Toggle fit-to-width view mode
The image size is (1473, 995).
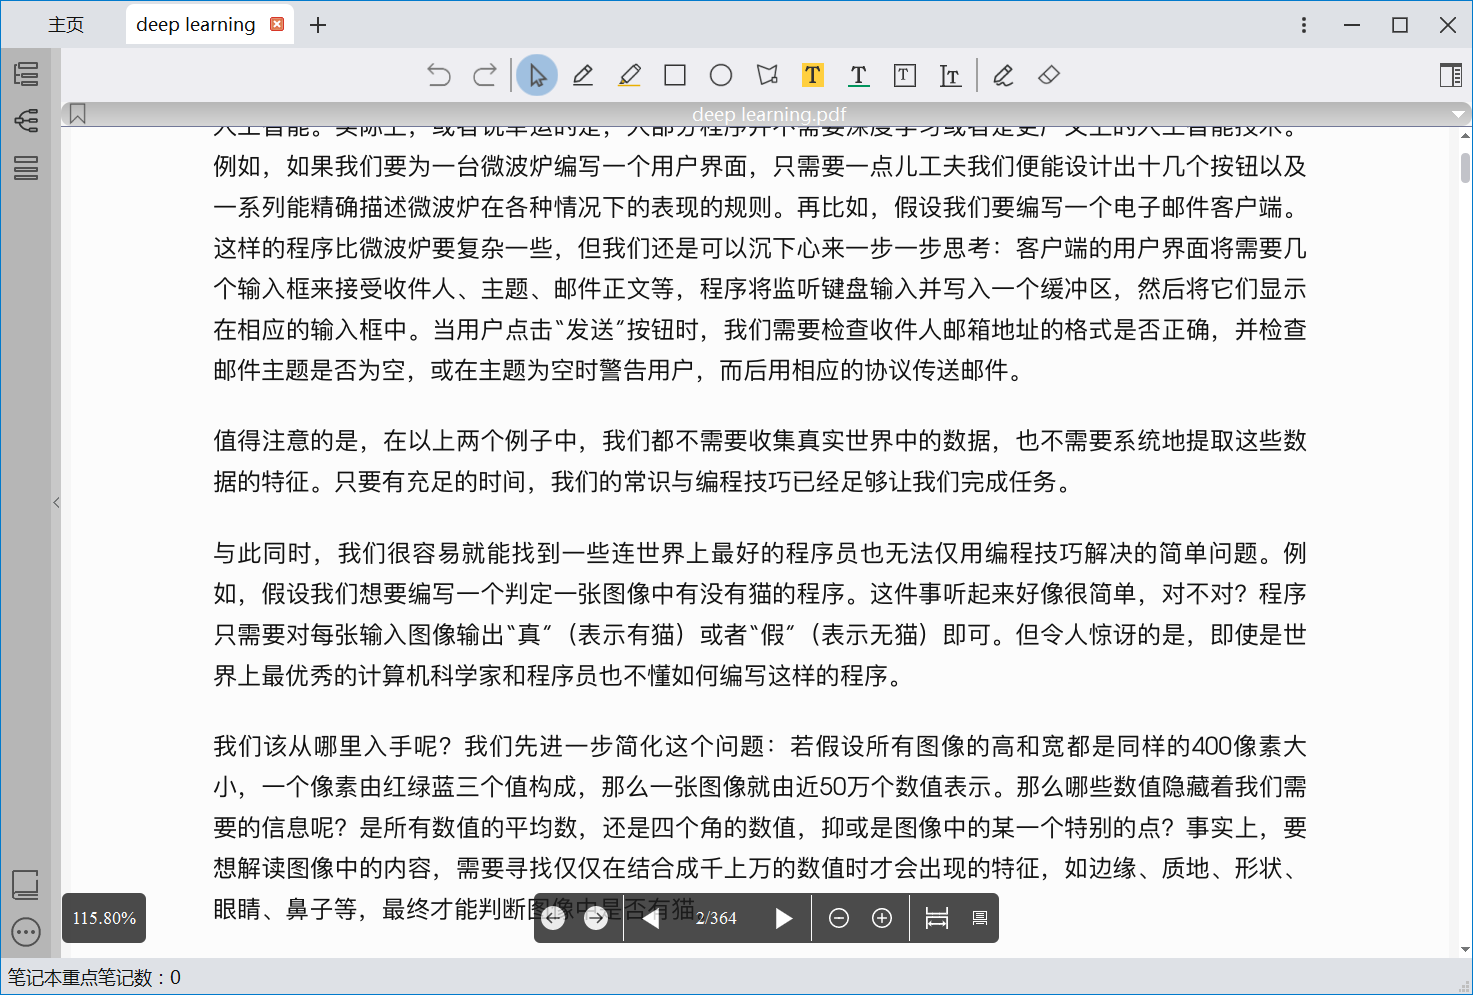point(936,918)
